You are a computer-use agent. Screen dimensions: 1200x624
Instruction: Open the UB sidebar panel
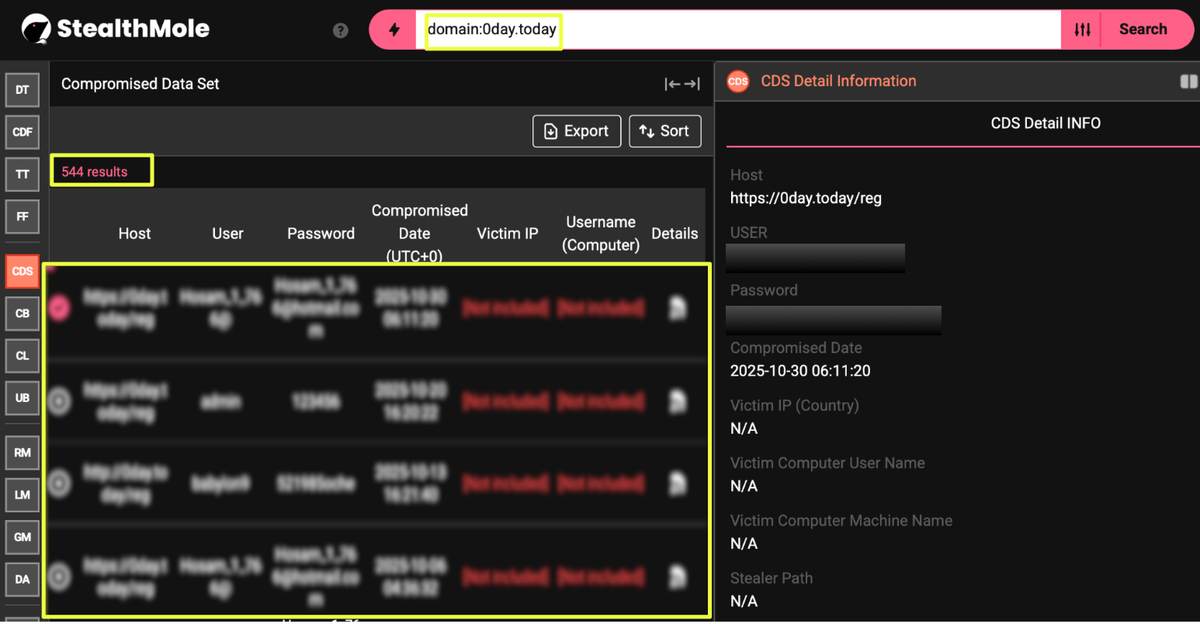pos(22,398)
